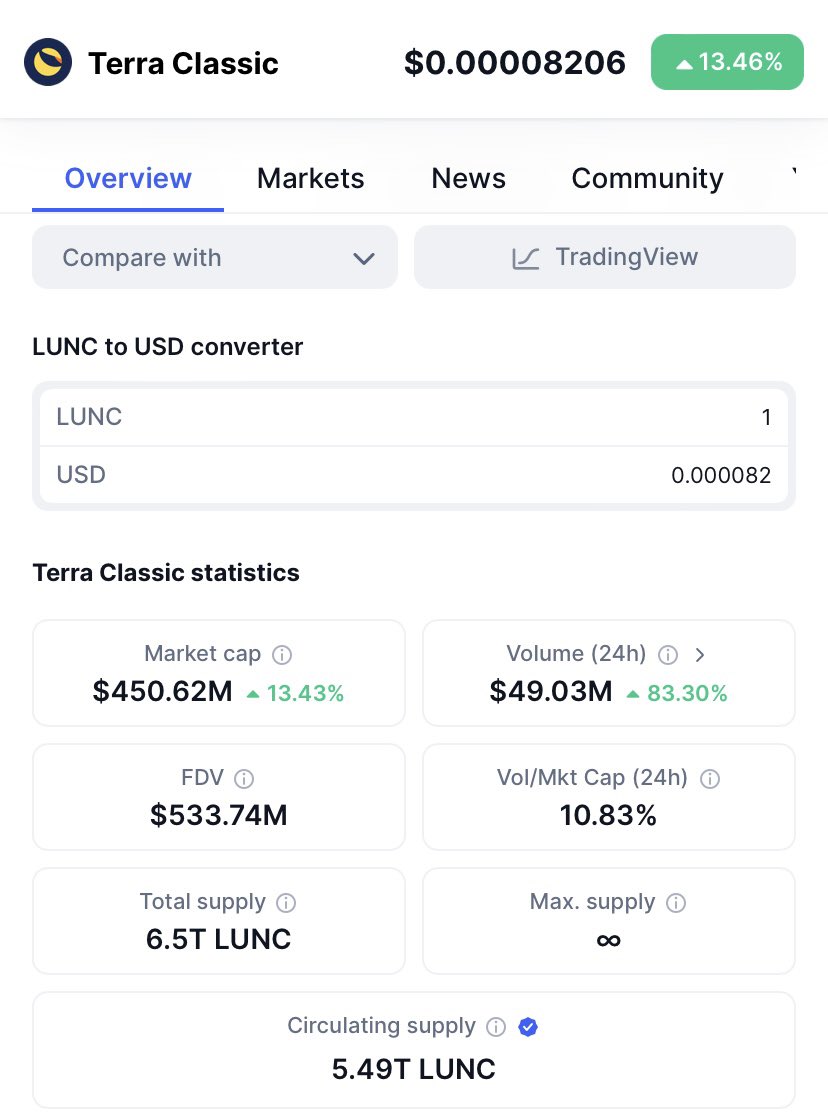Select the News tab
This screenshot has height=1116, width=828.
[468, 178]
